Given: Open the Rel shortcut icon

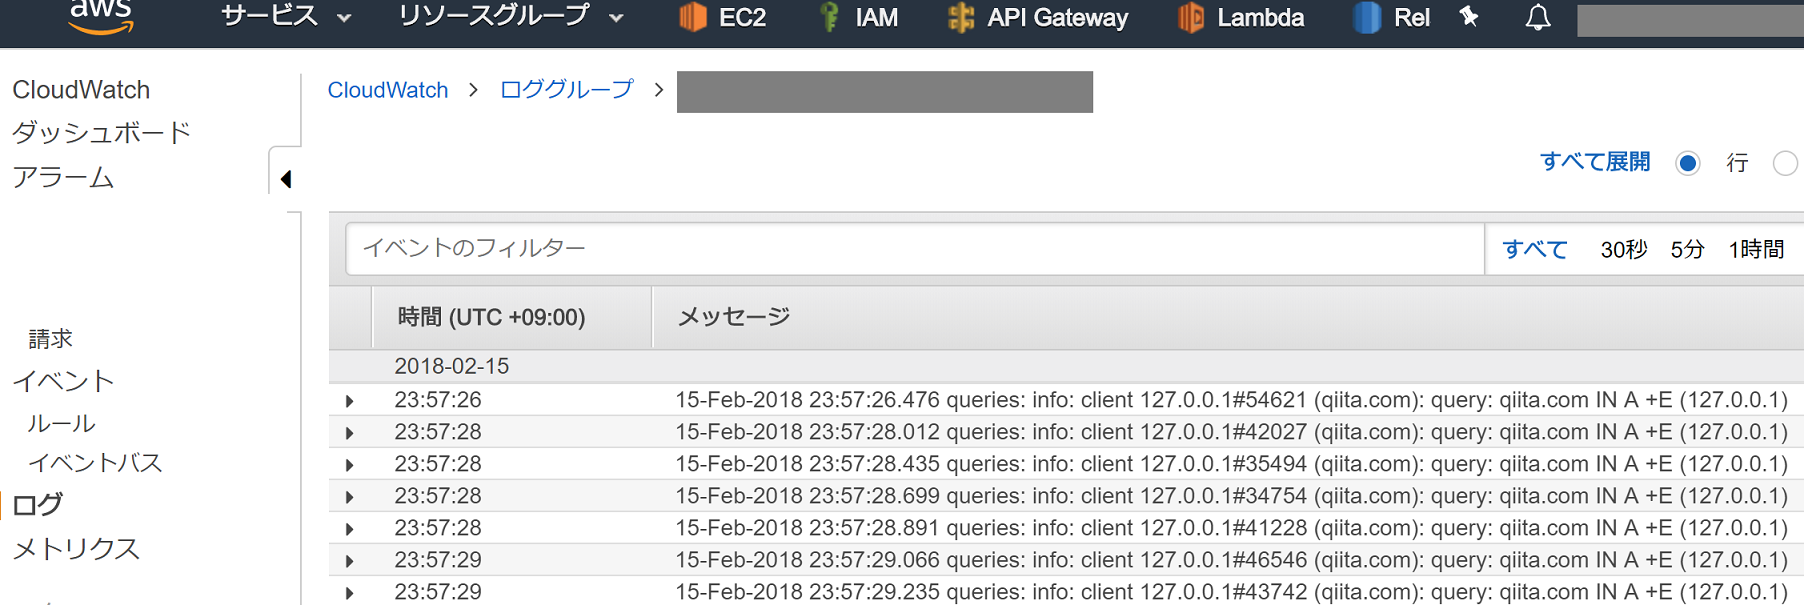Looking at the screenshot, I should pos(1367,17).
